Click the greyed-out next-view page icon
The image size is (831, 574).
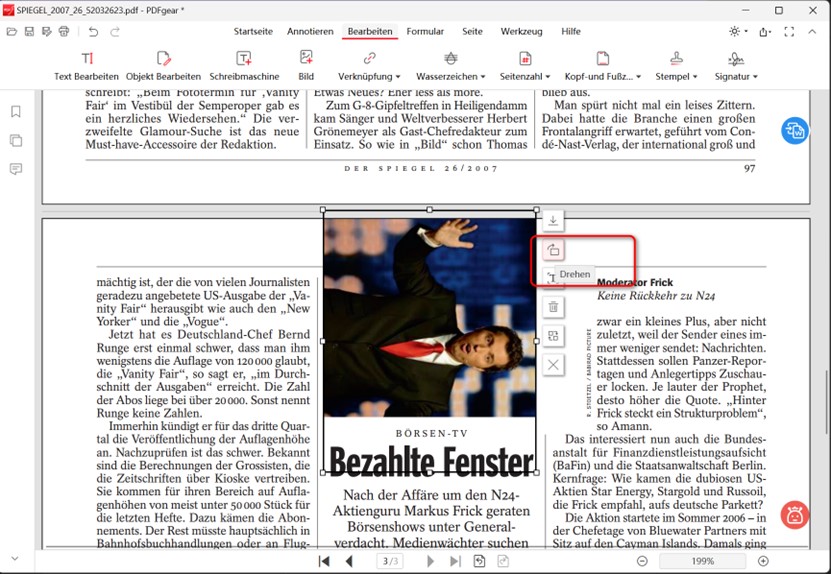pyautogui.click(x=503, y=561)
